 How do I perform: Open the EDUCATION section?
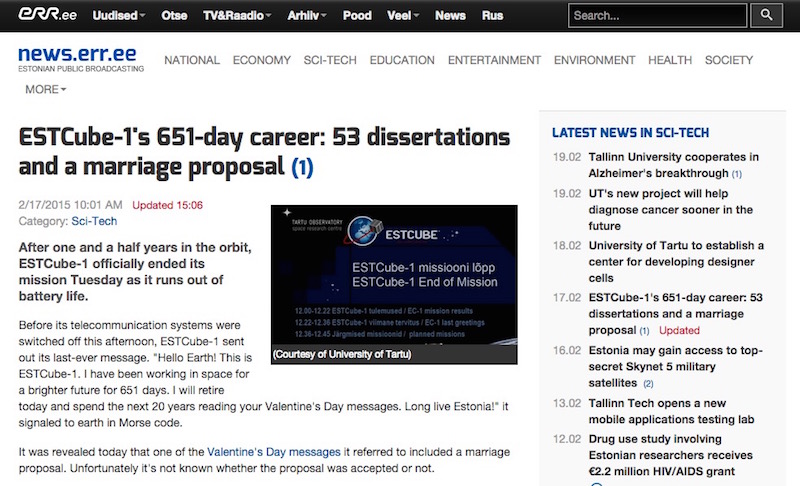[402, 60]
